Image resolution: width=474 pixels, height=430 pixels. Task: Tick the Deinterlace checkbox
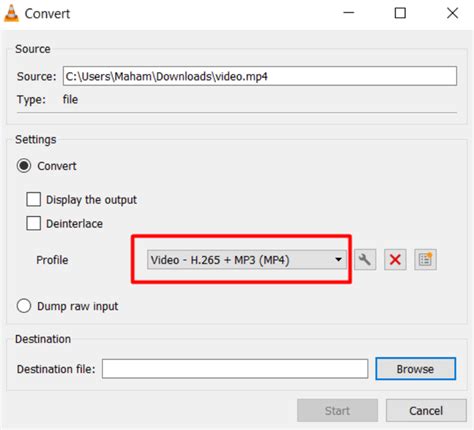pos(34,223)
